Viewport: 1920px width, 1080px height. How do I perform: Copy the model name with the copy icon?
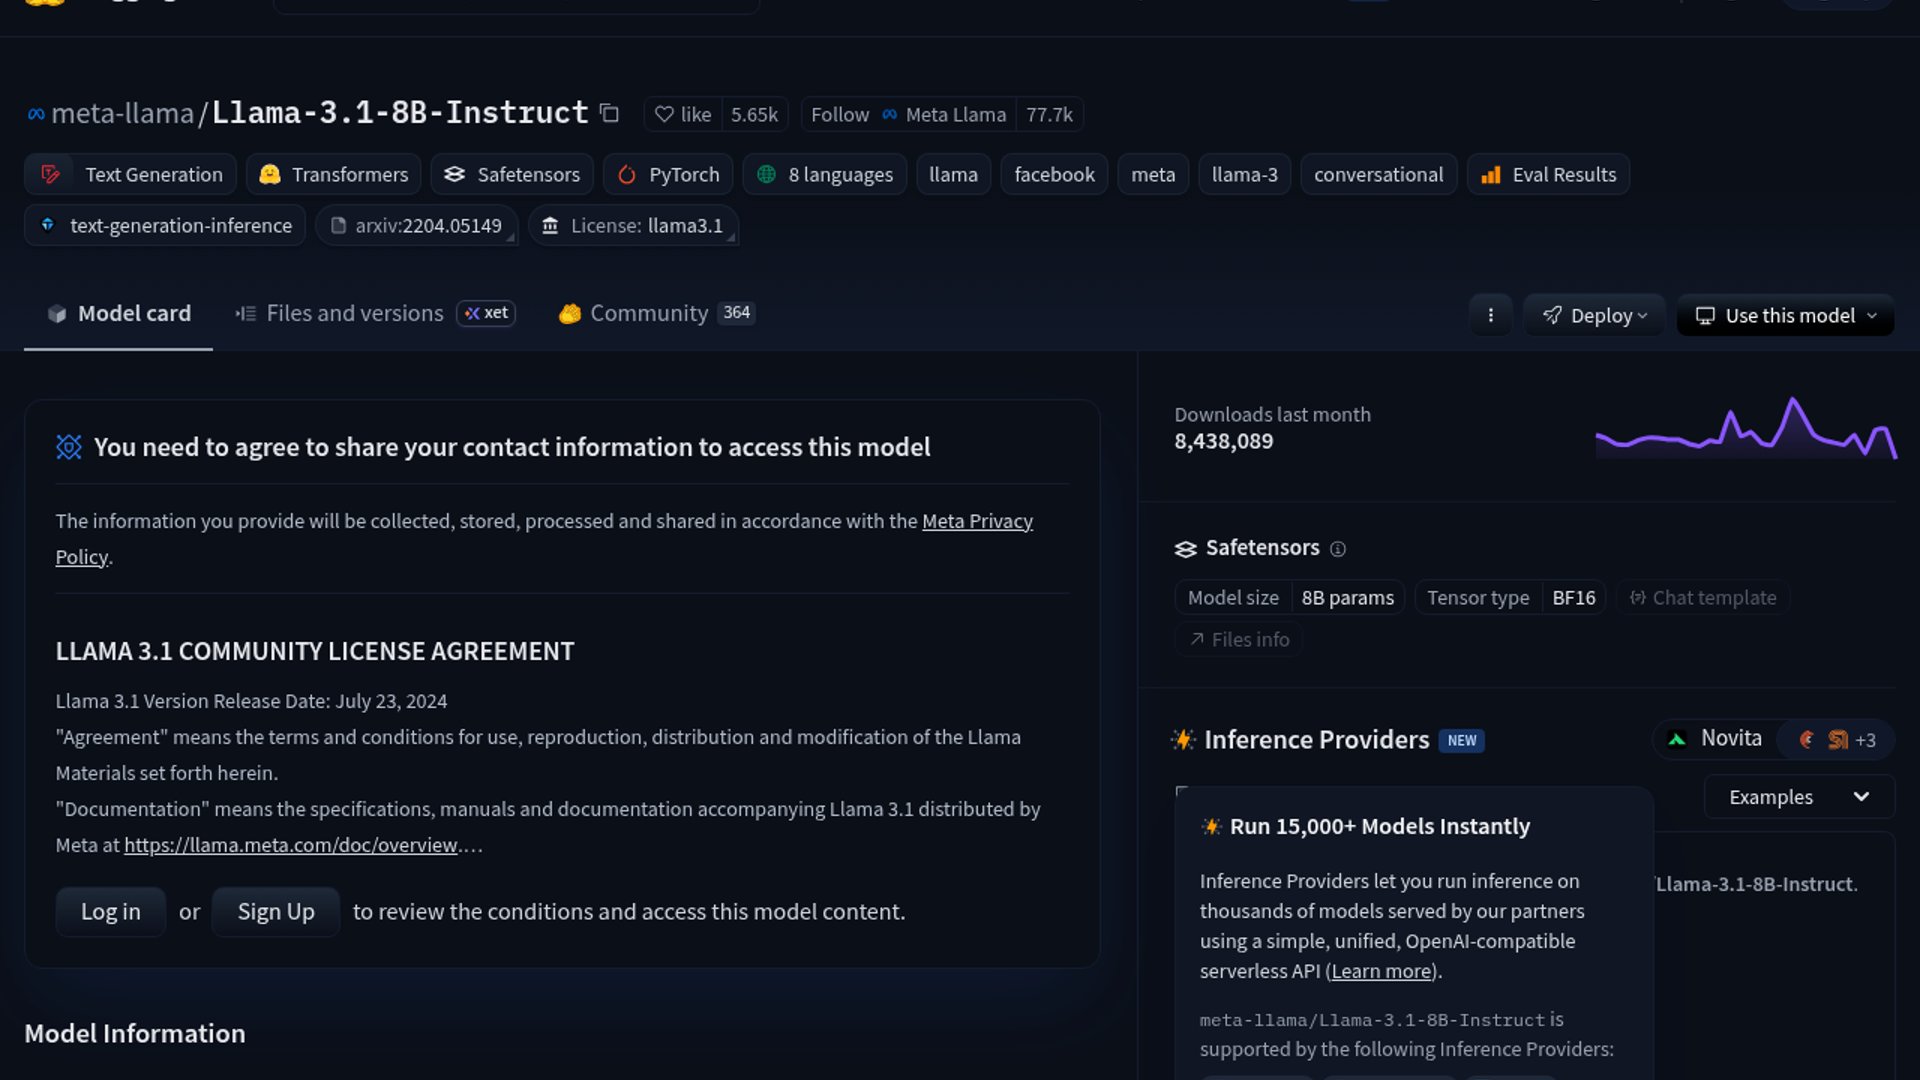click(609, 114)
